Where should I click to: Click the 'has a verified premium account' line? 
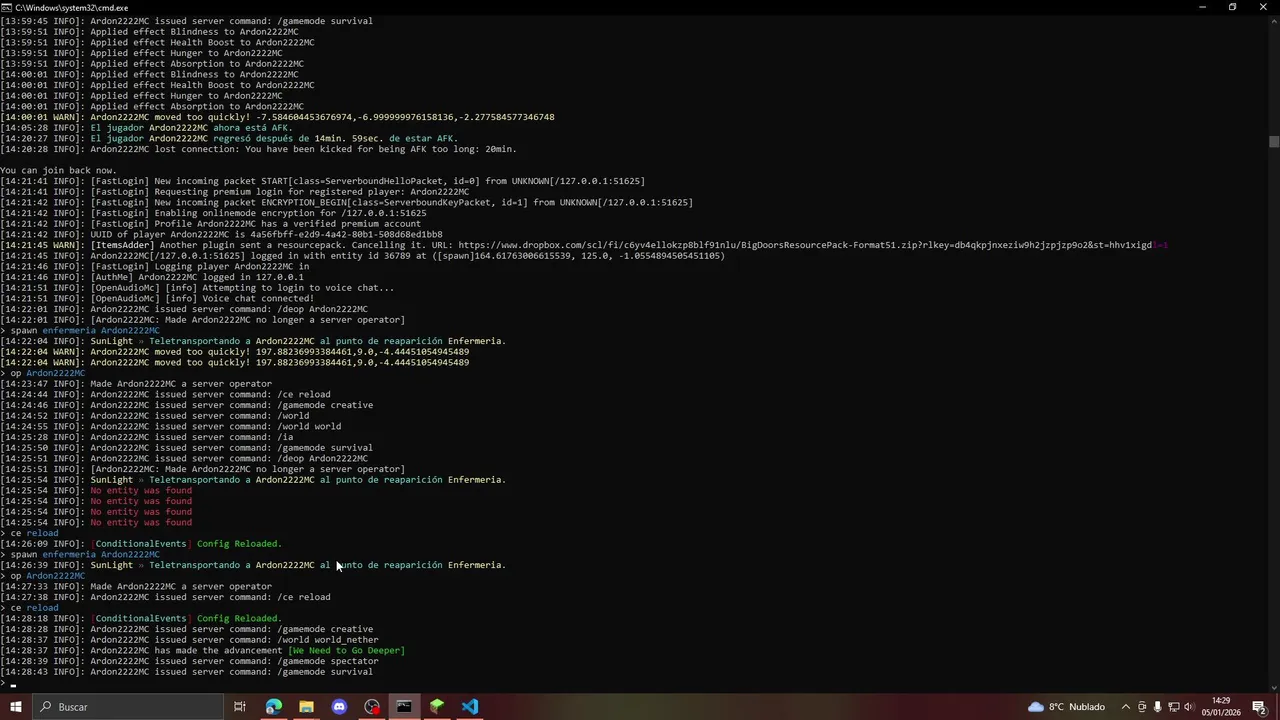[x=210, y=224]
